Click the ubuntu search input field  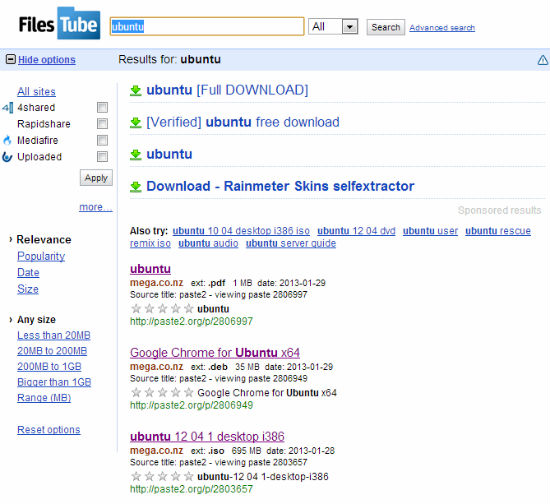(207, 26)
